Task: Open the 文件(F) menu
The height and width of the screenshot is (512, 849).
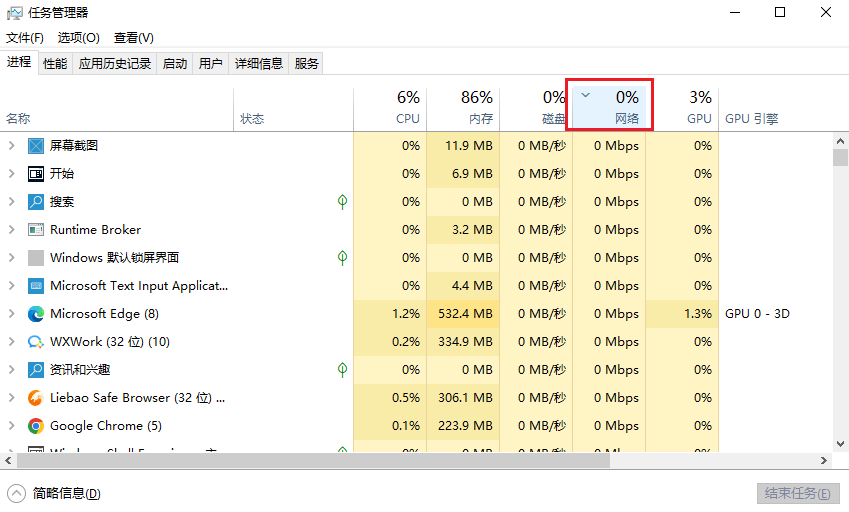Action: 25,38
